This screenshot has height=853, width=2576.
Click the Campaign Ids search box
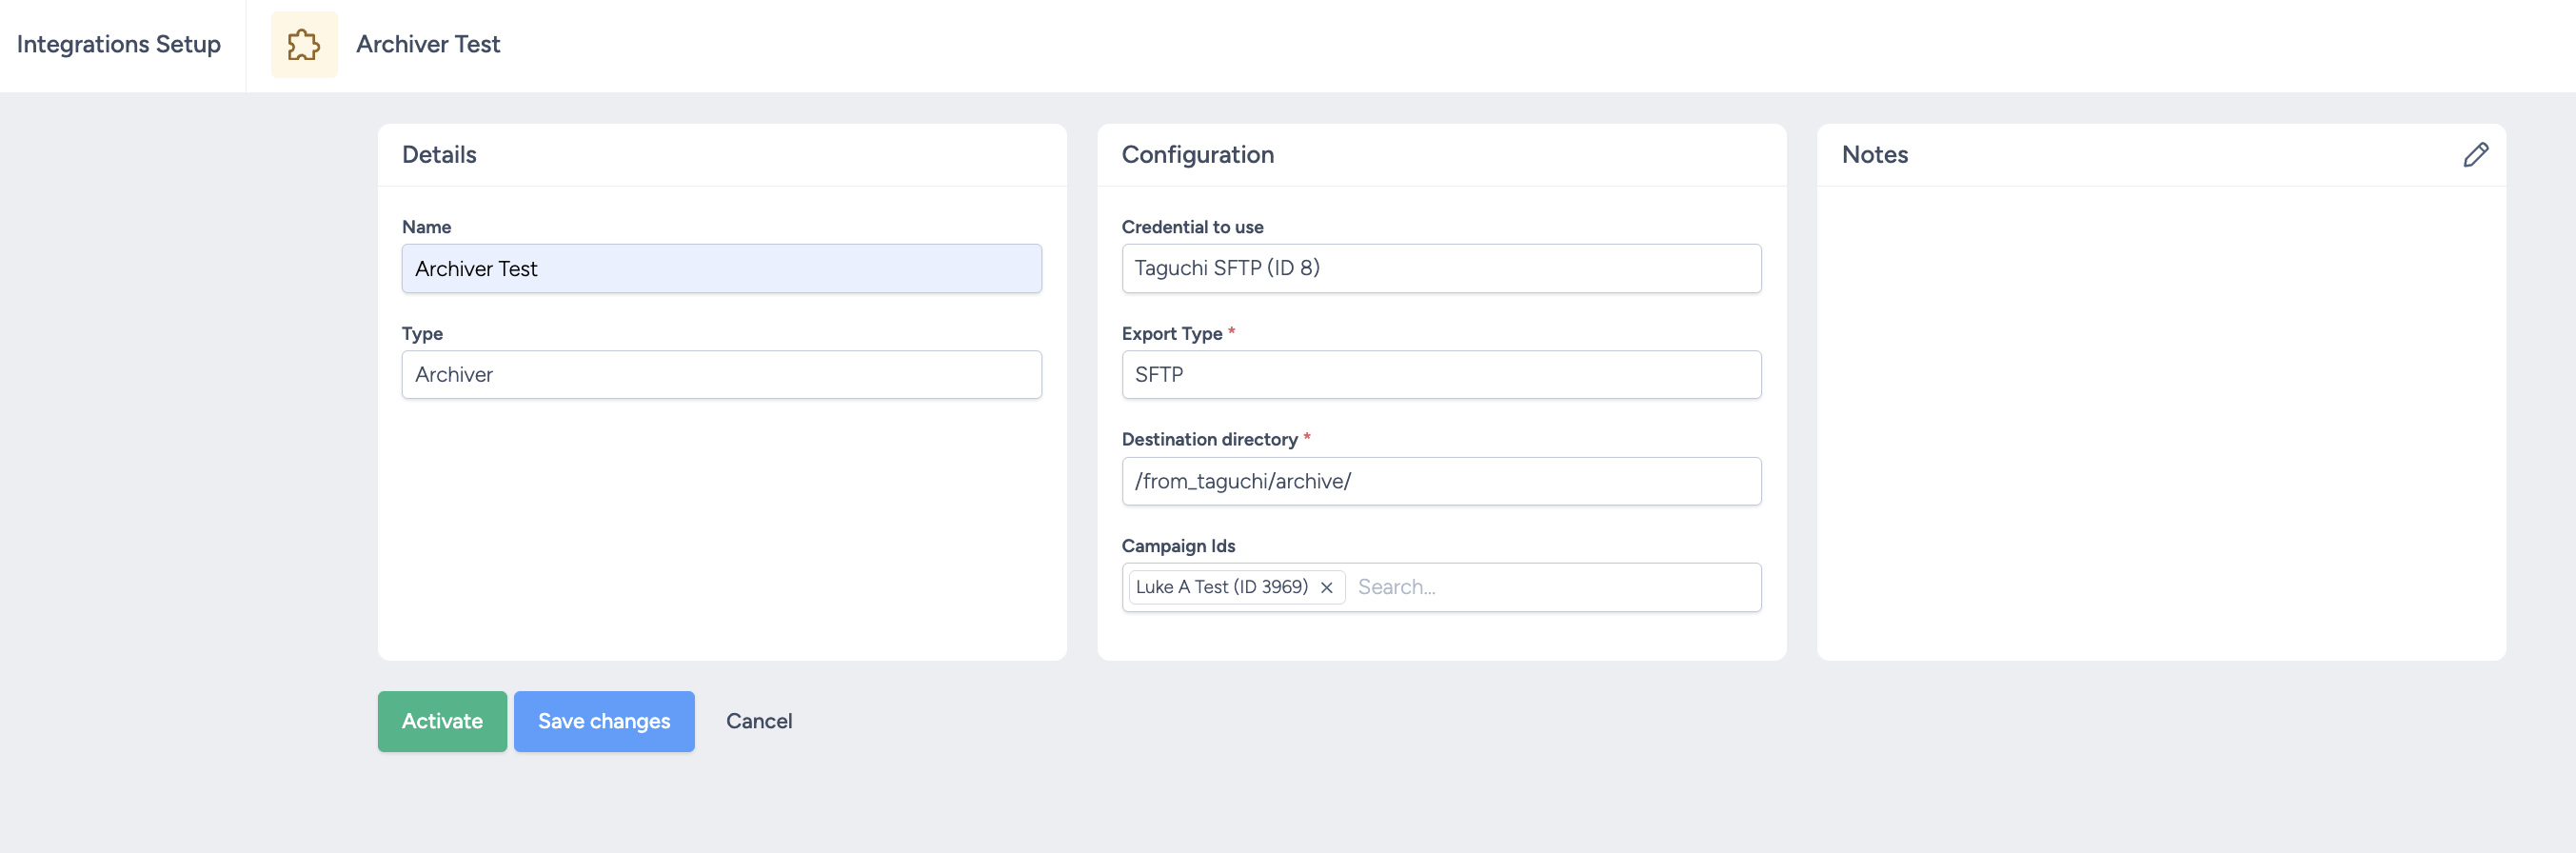tap(1550, 588)
